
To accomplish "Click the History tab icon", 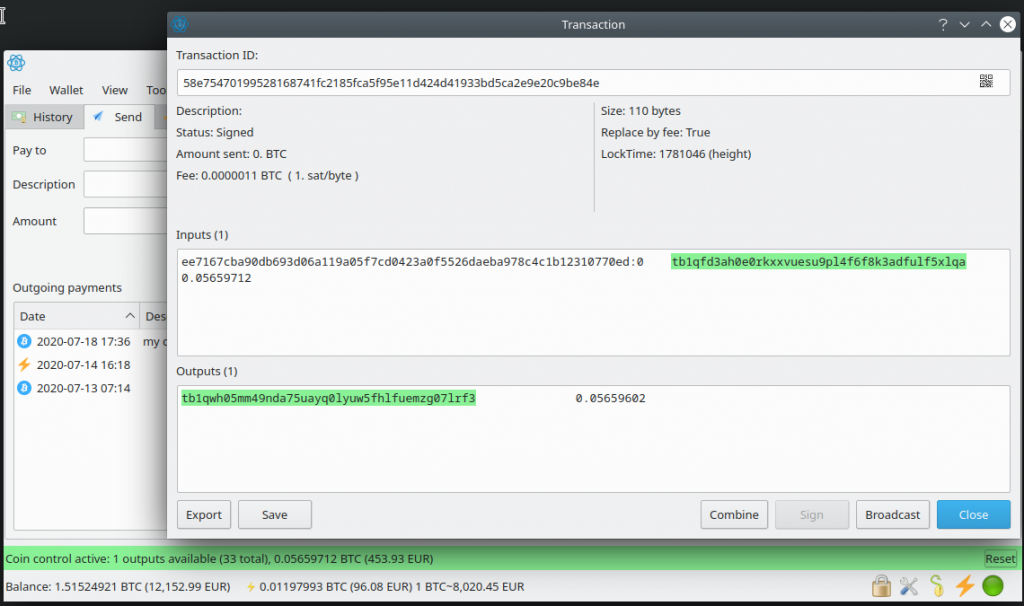I will point(19,117).
